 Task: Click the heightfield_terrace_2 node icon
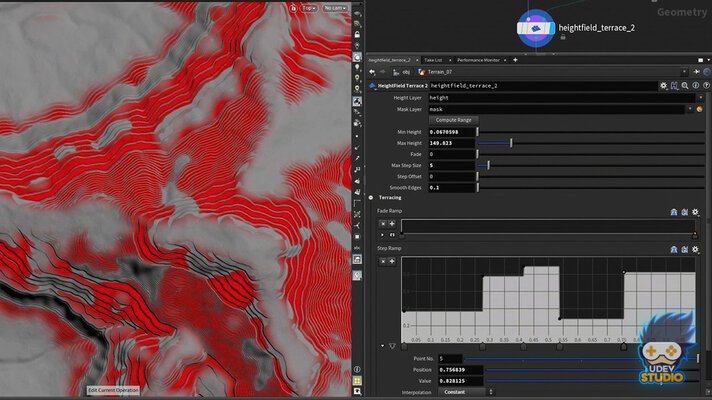coord(537,29)
